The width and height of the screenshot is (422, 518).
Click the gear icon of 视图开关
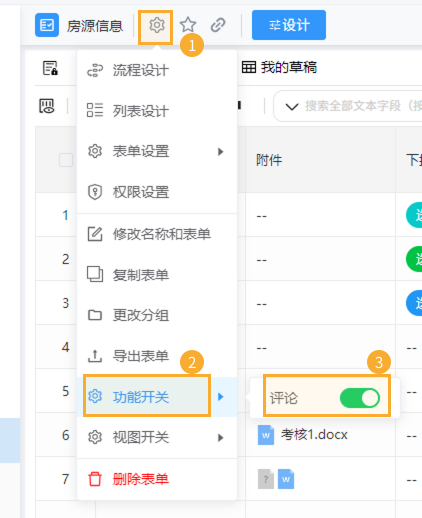[x=95, y=437]
